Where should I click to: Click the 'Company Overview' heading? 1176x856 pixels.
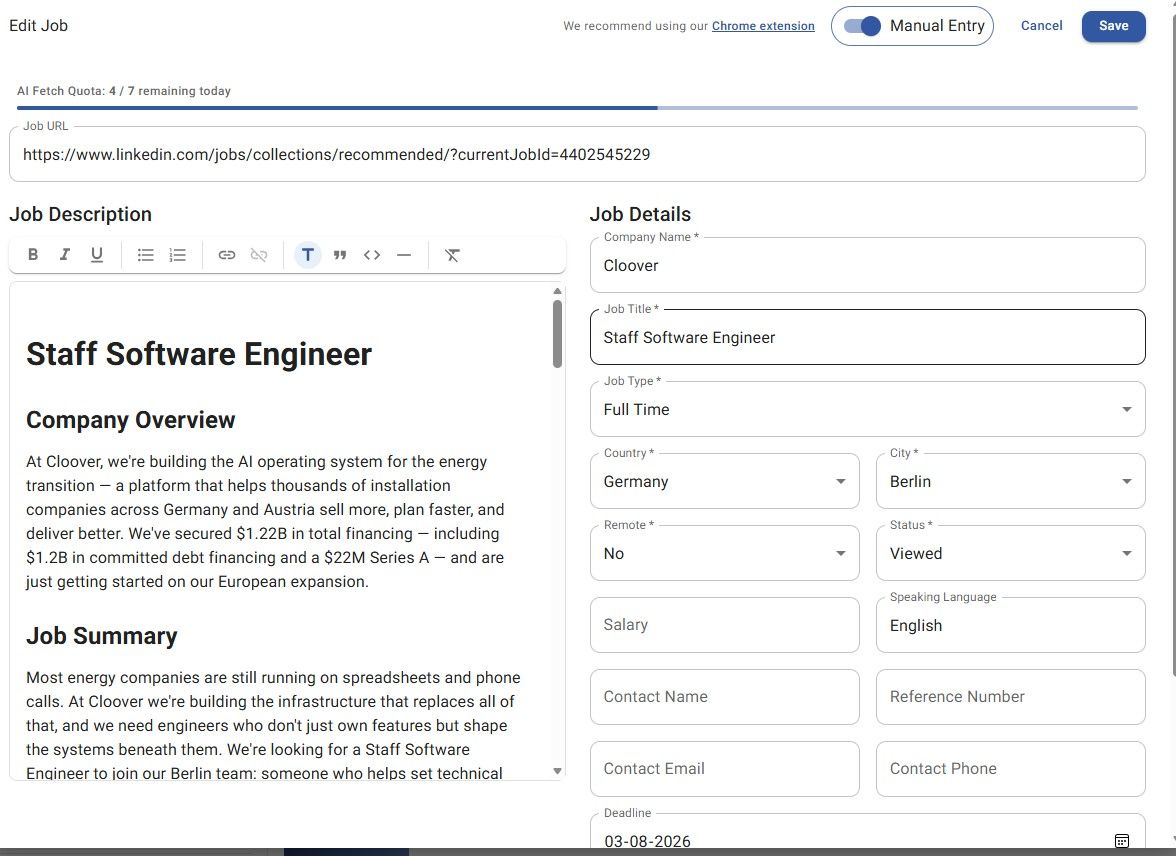pyautogui.click(x=130, y=420)
